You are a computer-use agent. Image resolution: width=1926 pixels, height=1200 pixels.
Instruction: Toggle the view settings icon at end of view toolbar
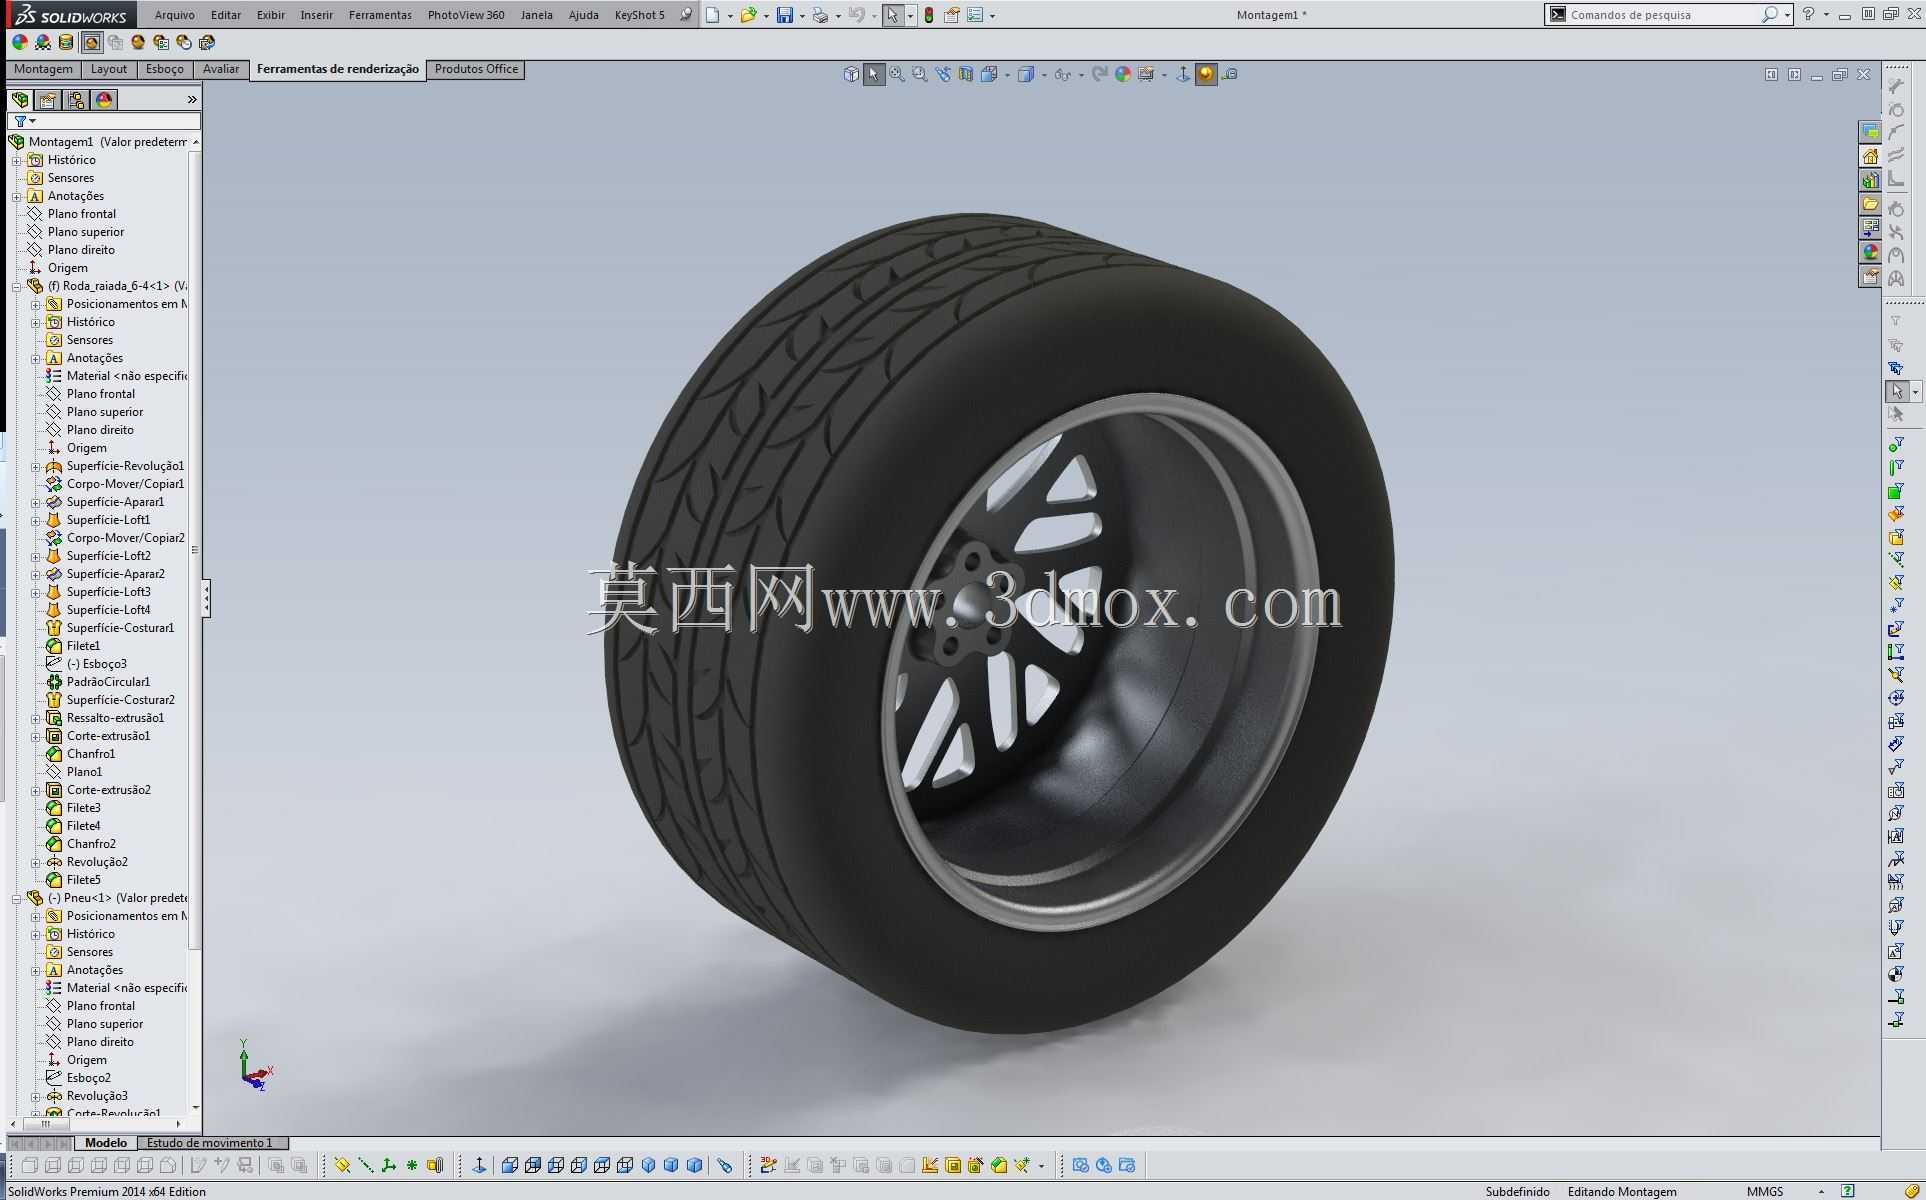click(1230, 74)
